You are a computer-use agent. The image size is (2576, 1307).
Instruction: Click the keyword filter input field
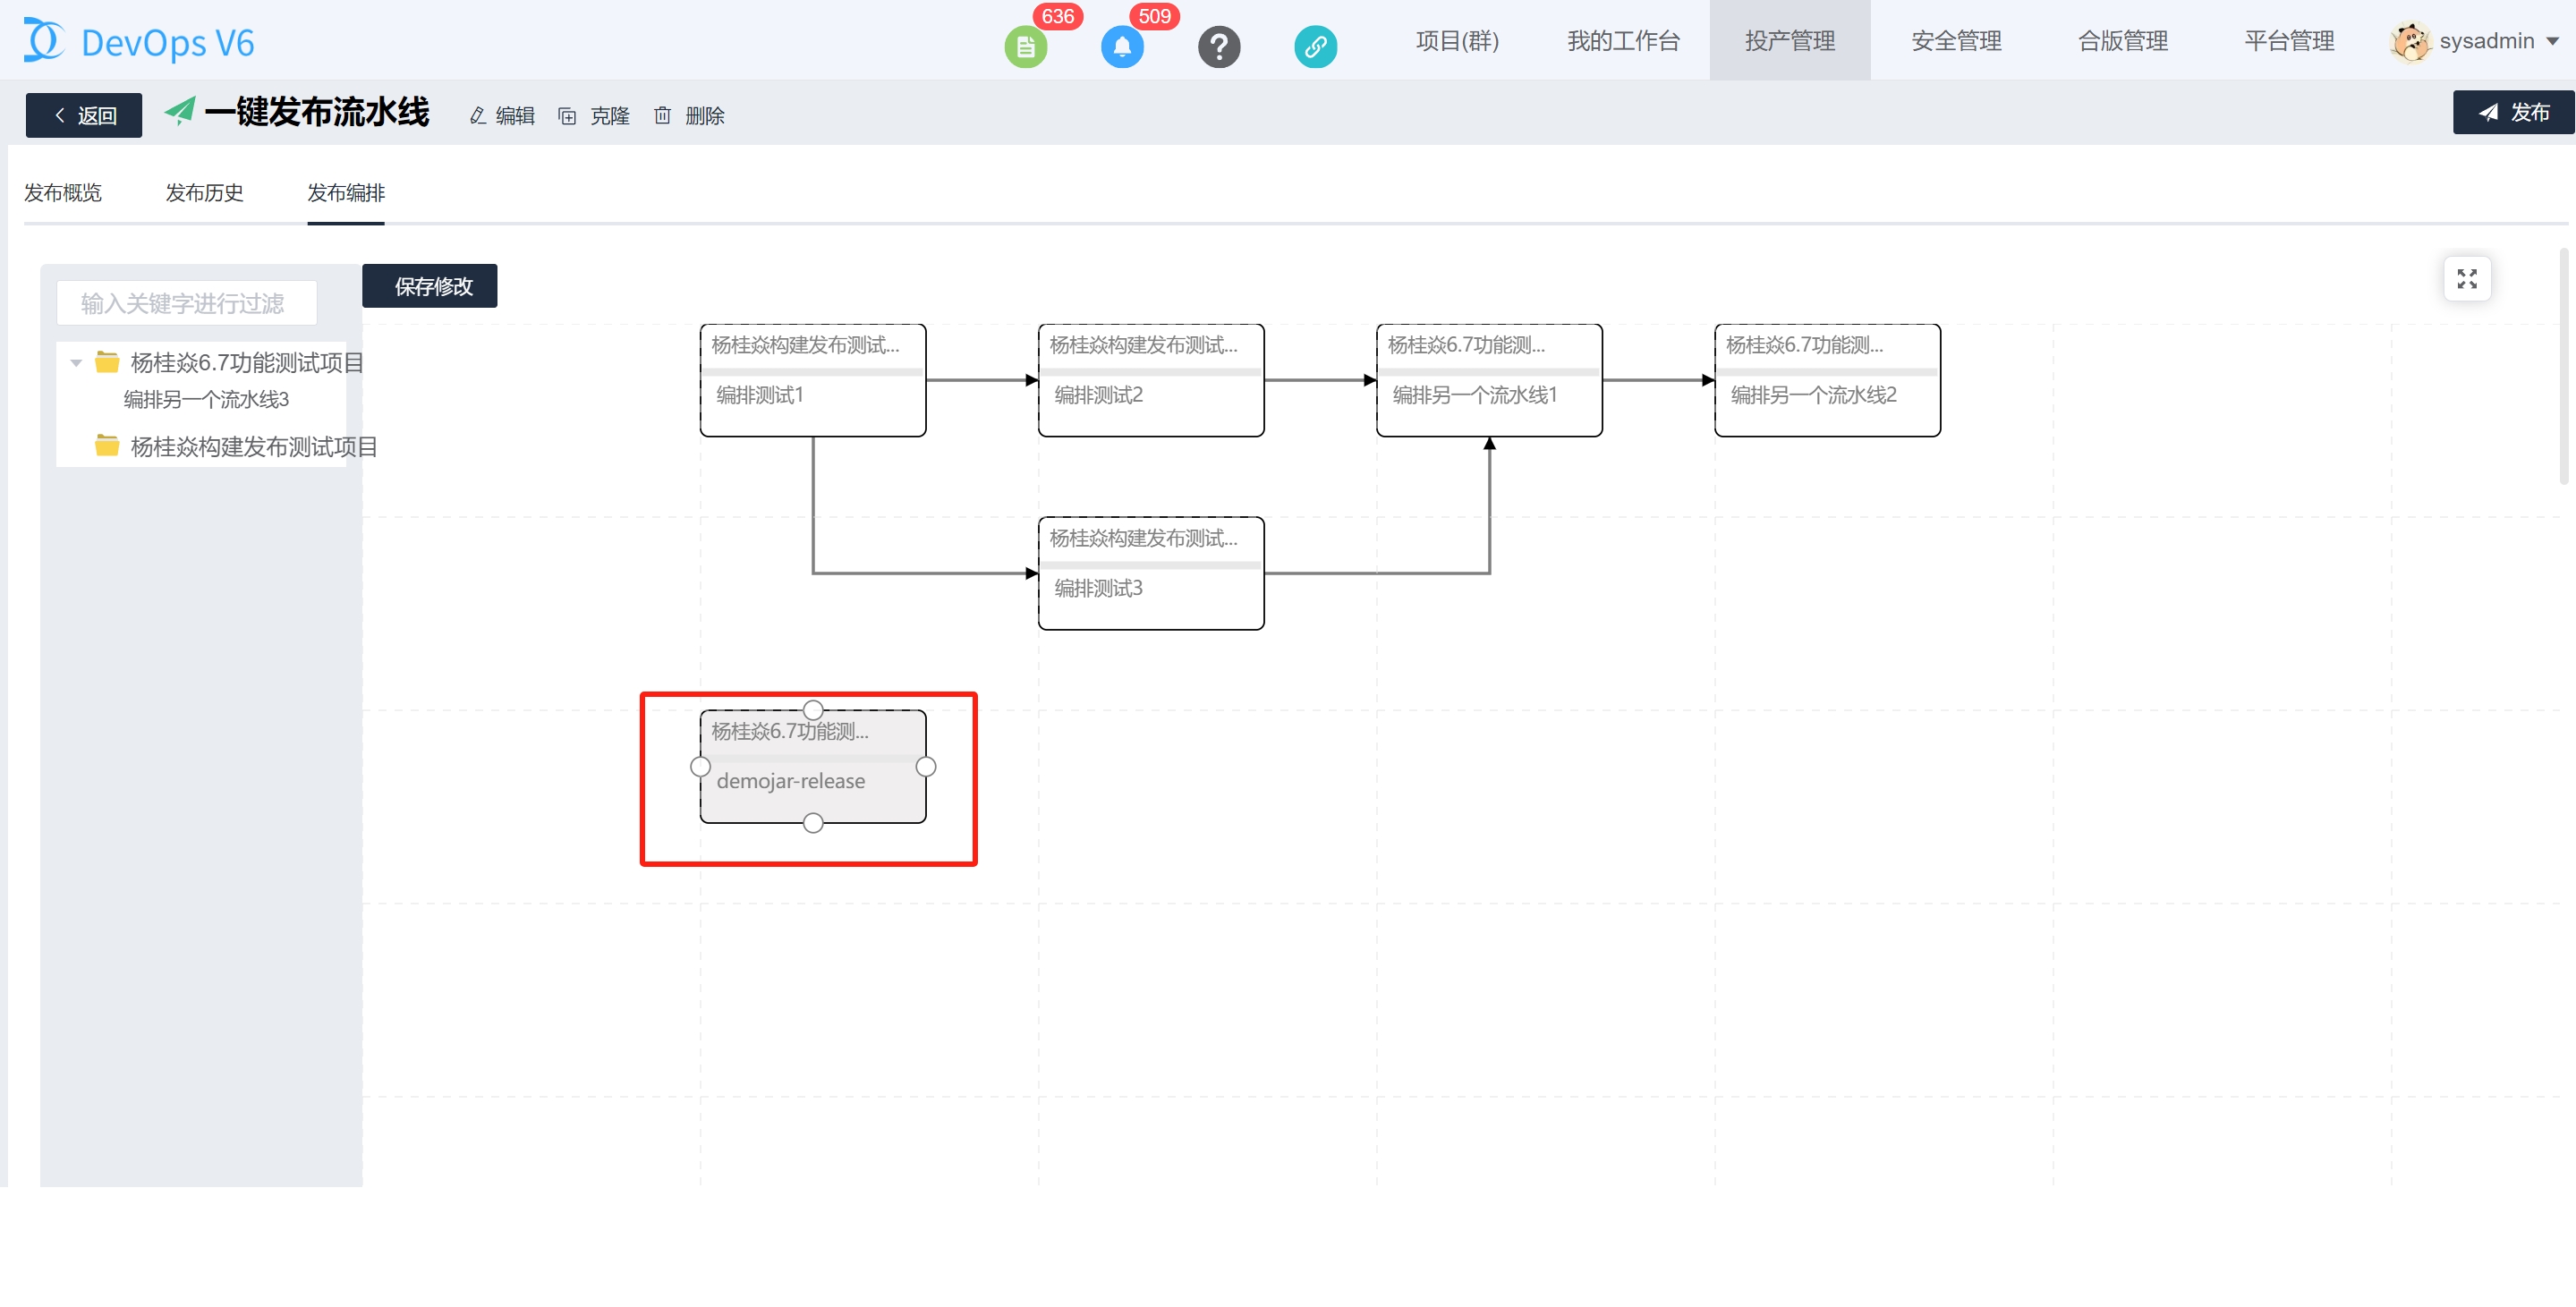(187, 303)
